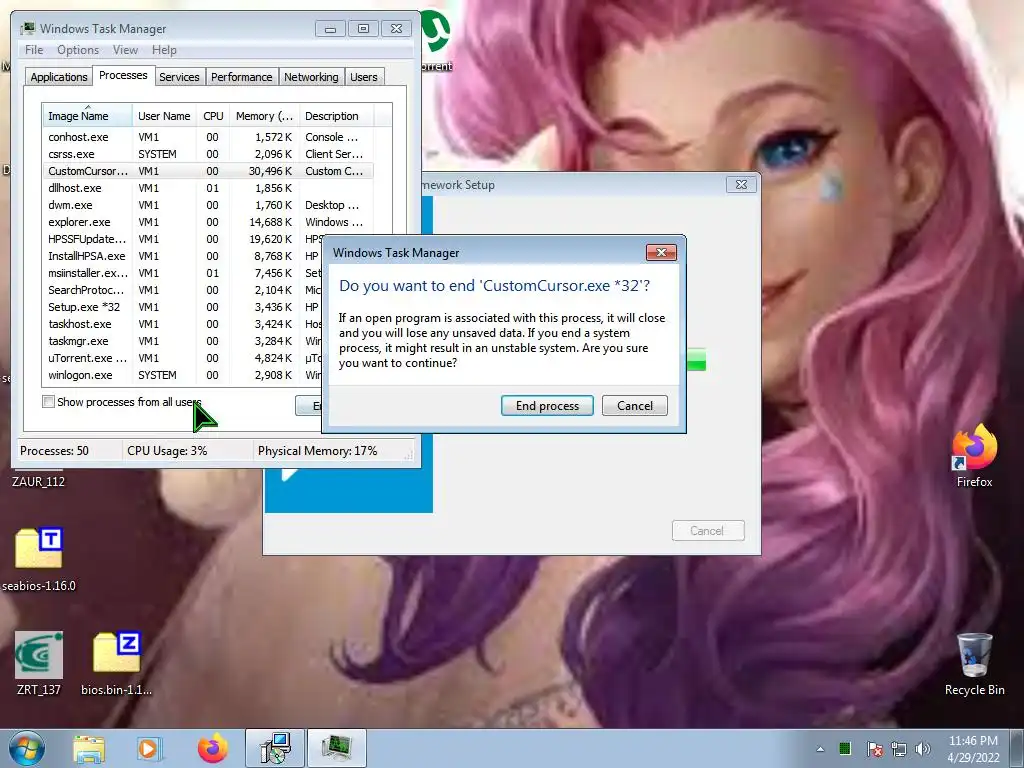Select the csrss.exe process row
Screen dimensions: 1024x768
[x=209, y=154]
